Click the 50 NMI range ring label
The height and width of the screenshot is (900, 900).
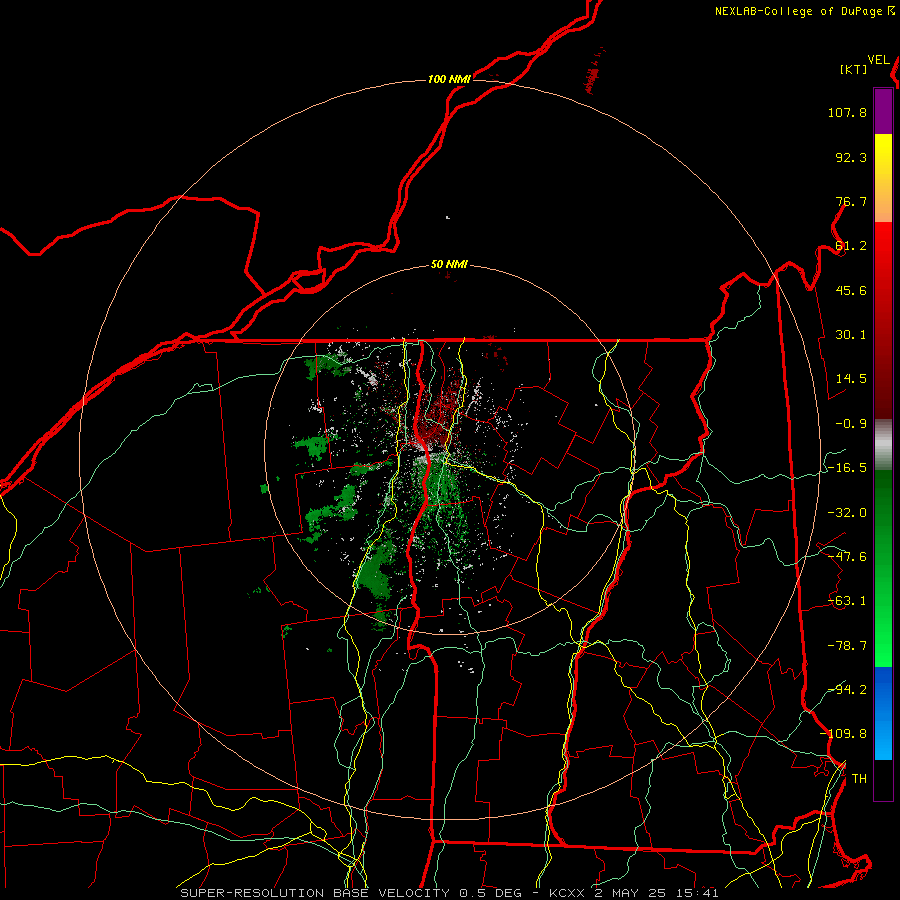pyautogui.click(x=449, y=265)
